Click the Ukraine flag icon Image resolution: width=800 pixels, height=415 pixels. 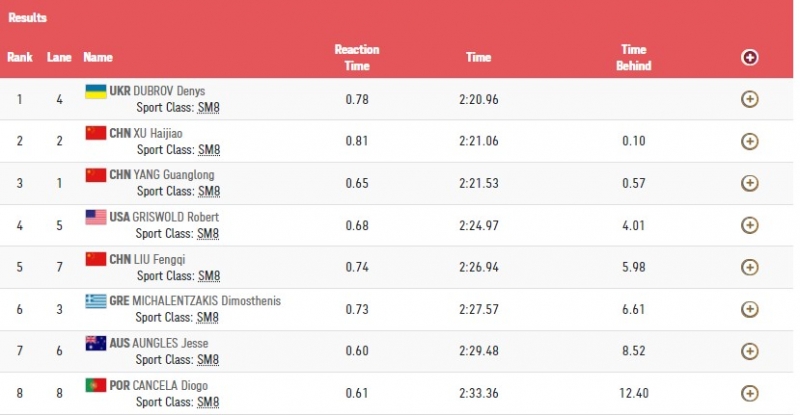click(95, 91)
